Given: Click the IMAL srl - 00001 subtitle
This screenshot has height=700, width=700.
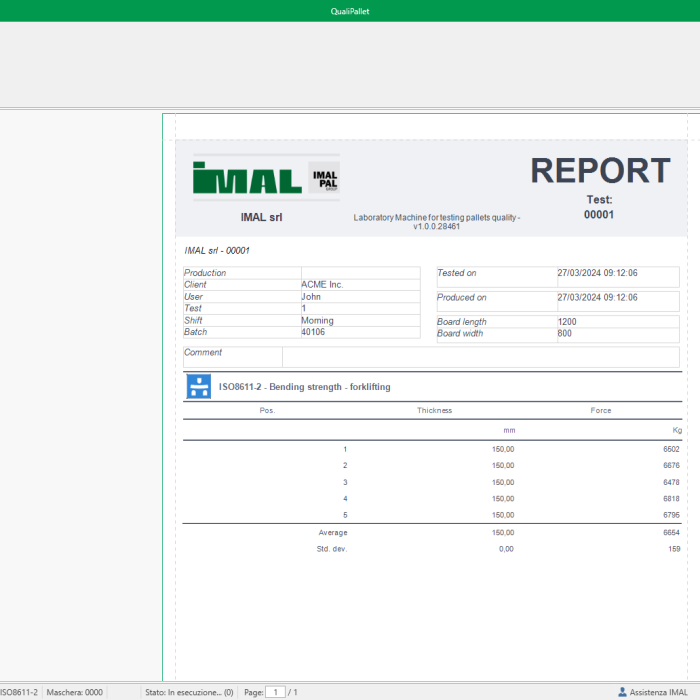Looking at the screenshot, I should tap(217, 250).
